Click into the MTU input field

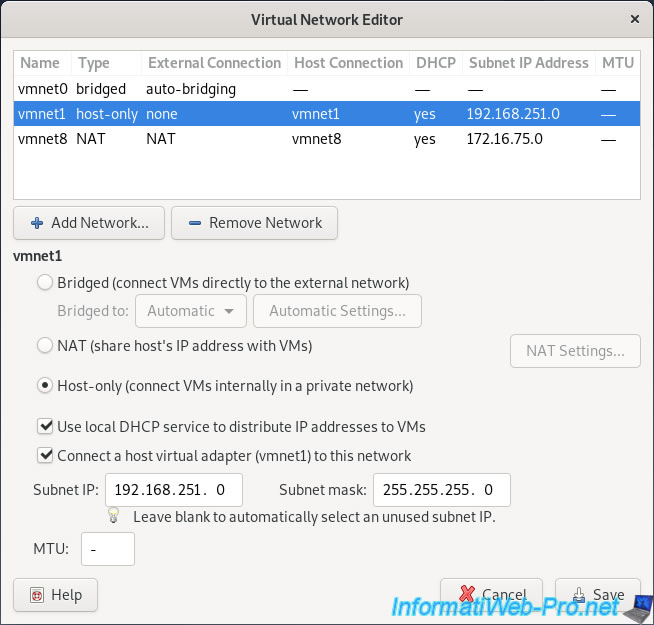[x=108, y=549]
